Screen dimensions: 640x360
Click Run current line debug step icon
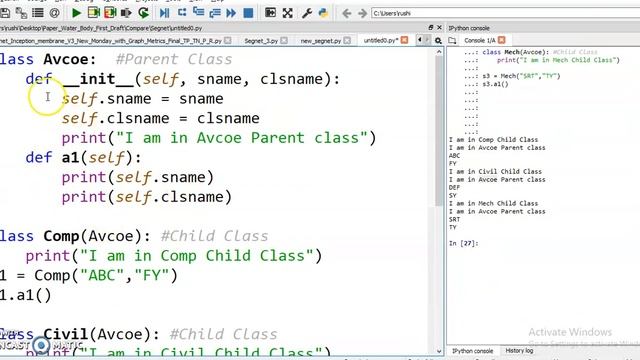point(182,13)
